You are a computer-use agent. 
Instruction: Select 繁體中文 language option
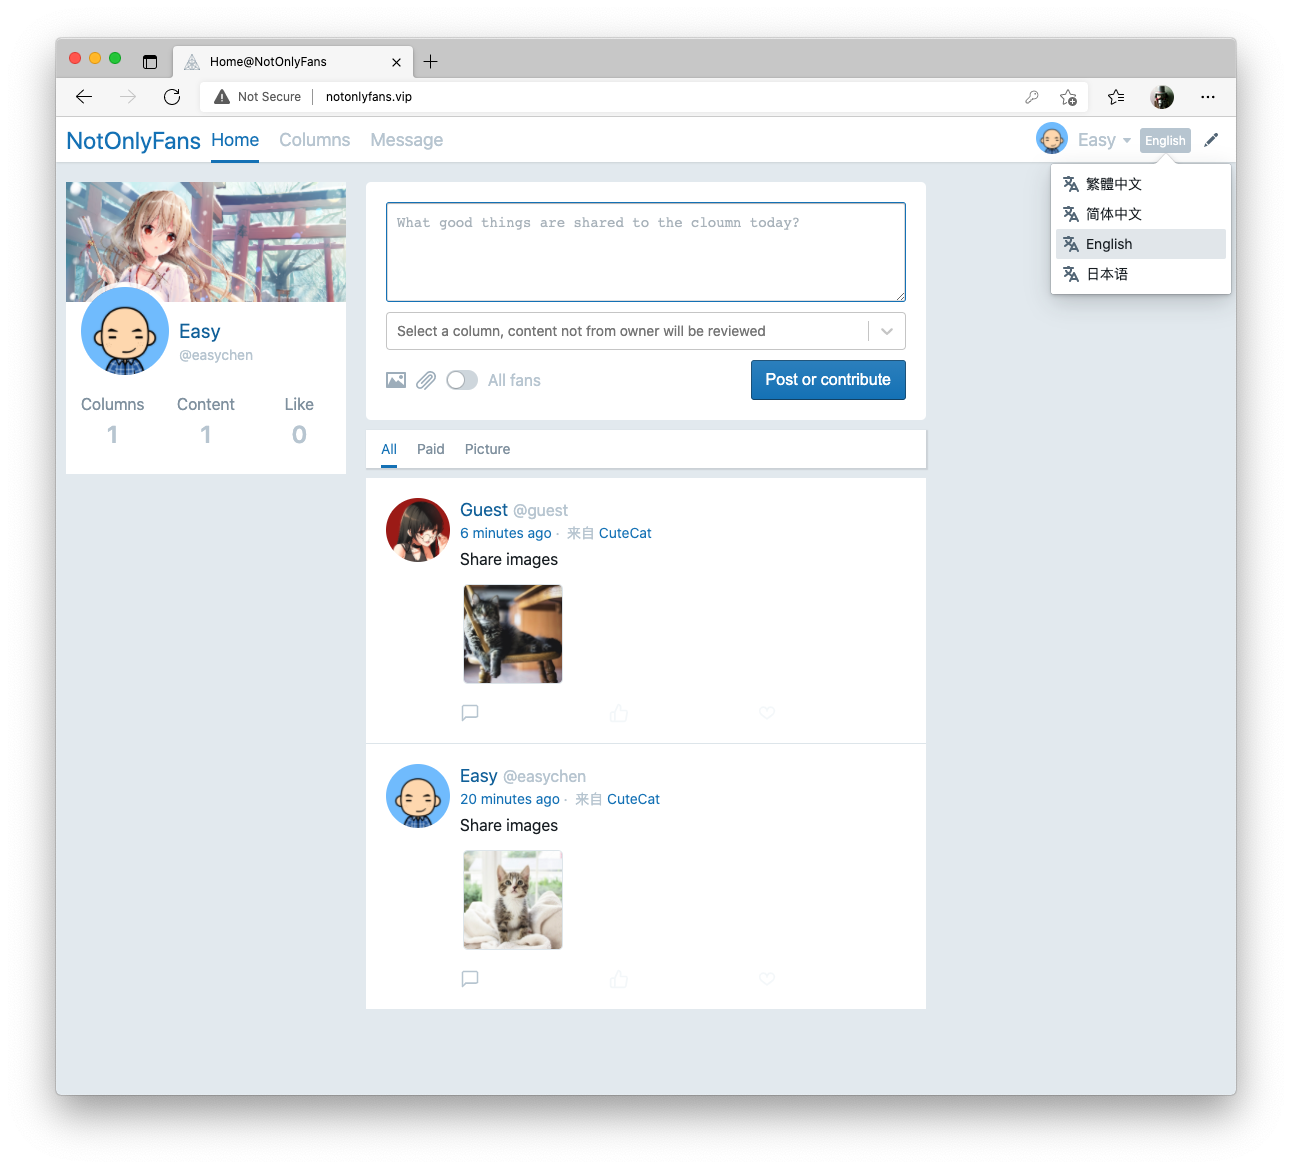(x=1141, y=184)
